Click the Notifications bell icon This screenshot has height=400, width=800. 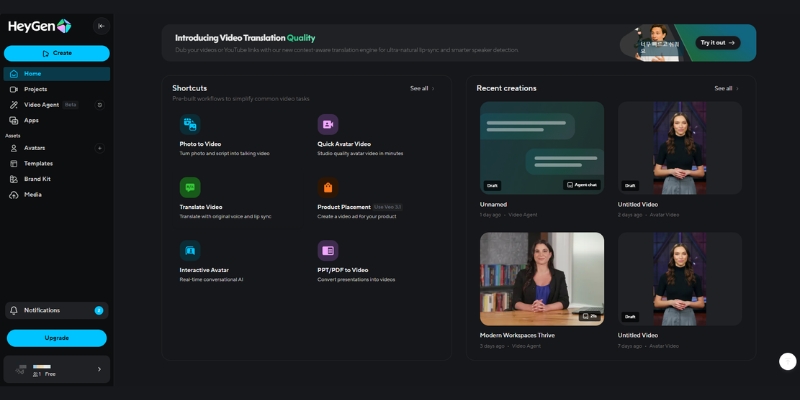point(14,310)
